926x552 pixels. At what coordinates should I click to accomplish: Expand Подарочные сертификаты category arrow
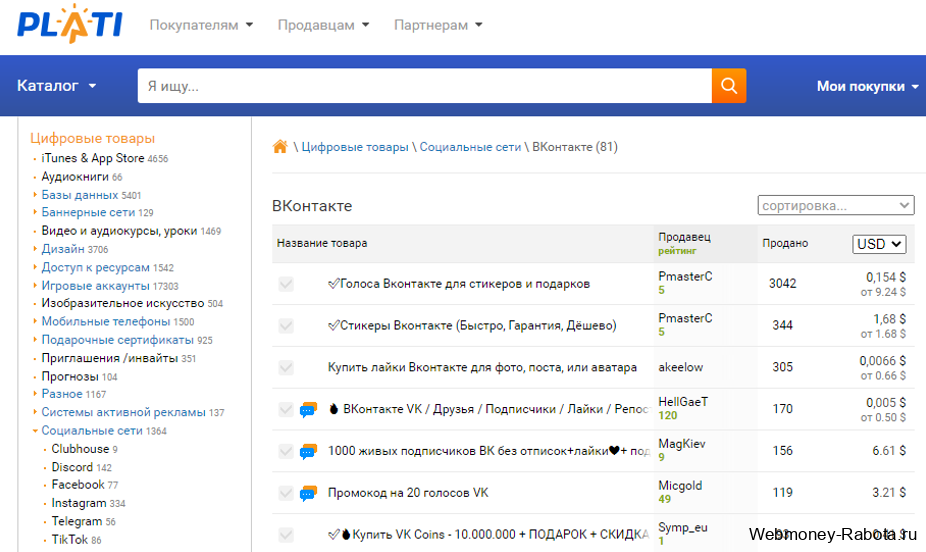click(x=35, y=339)
